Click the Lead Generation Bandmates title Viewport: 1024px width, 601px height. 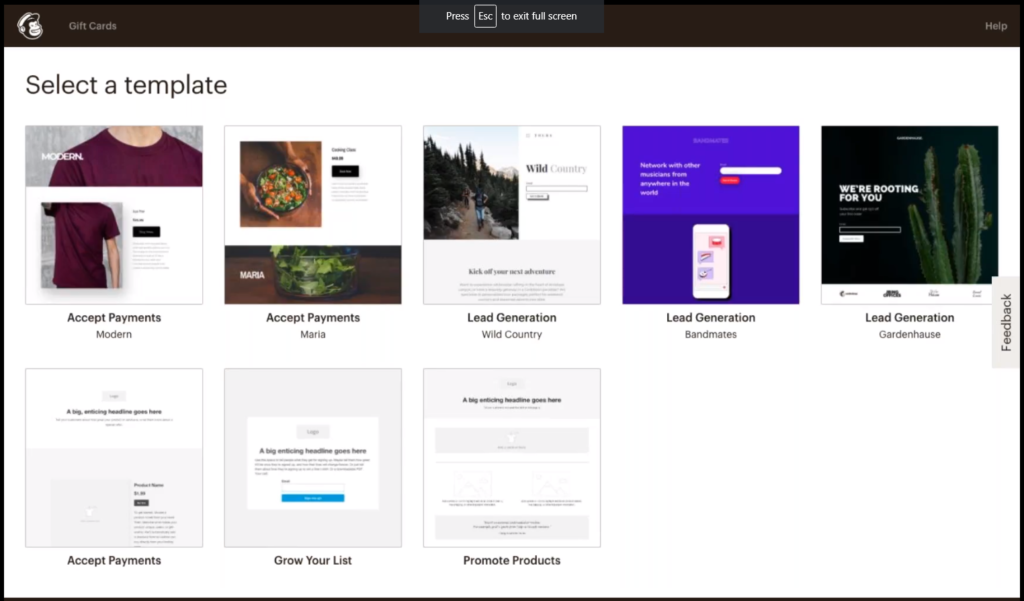(711, 318)
